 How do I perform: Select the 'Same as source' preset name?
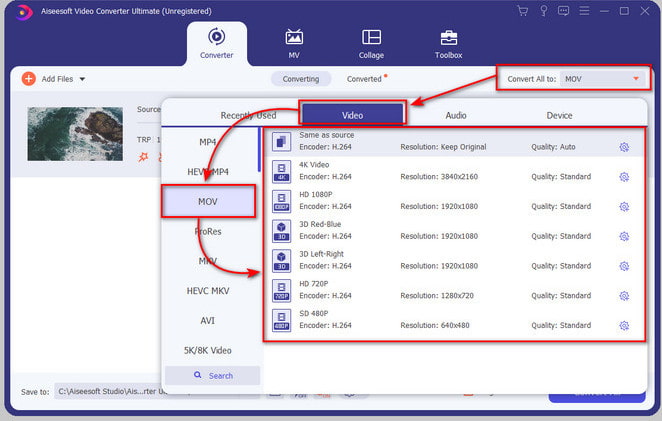pos(327,135)
